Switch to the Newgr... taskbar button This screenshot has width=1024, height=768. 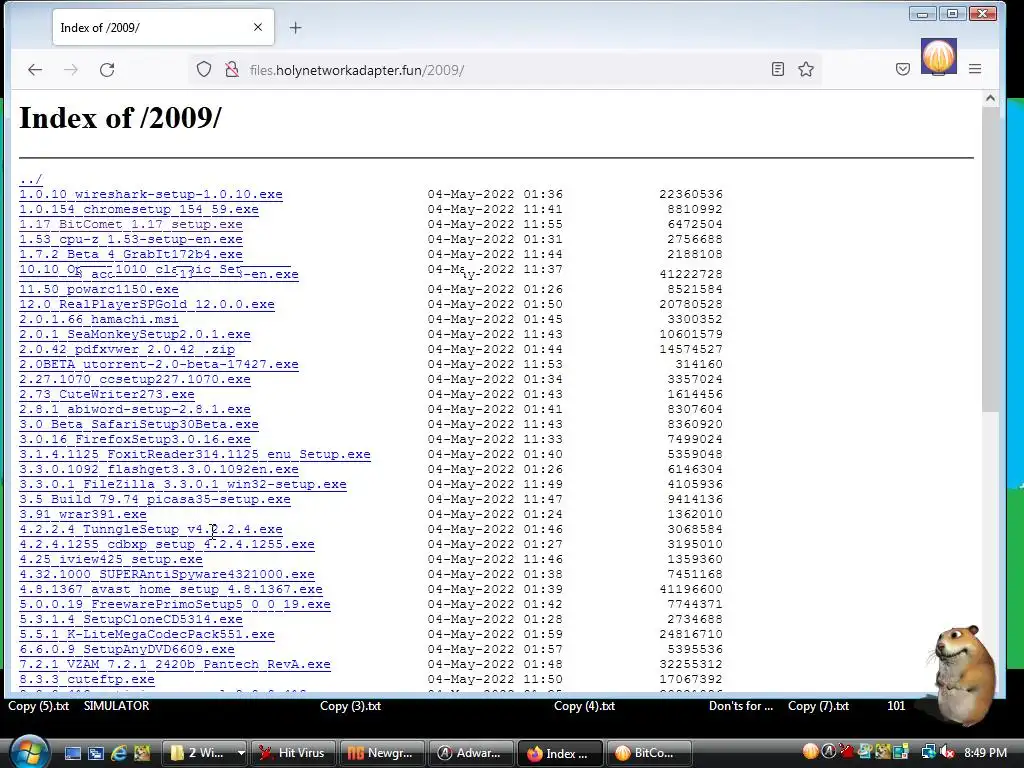(382, 753)
